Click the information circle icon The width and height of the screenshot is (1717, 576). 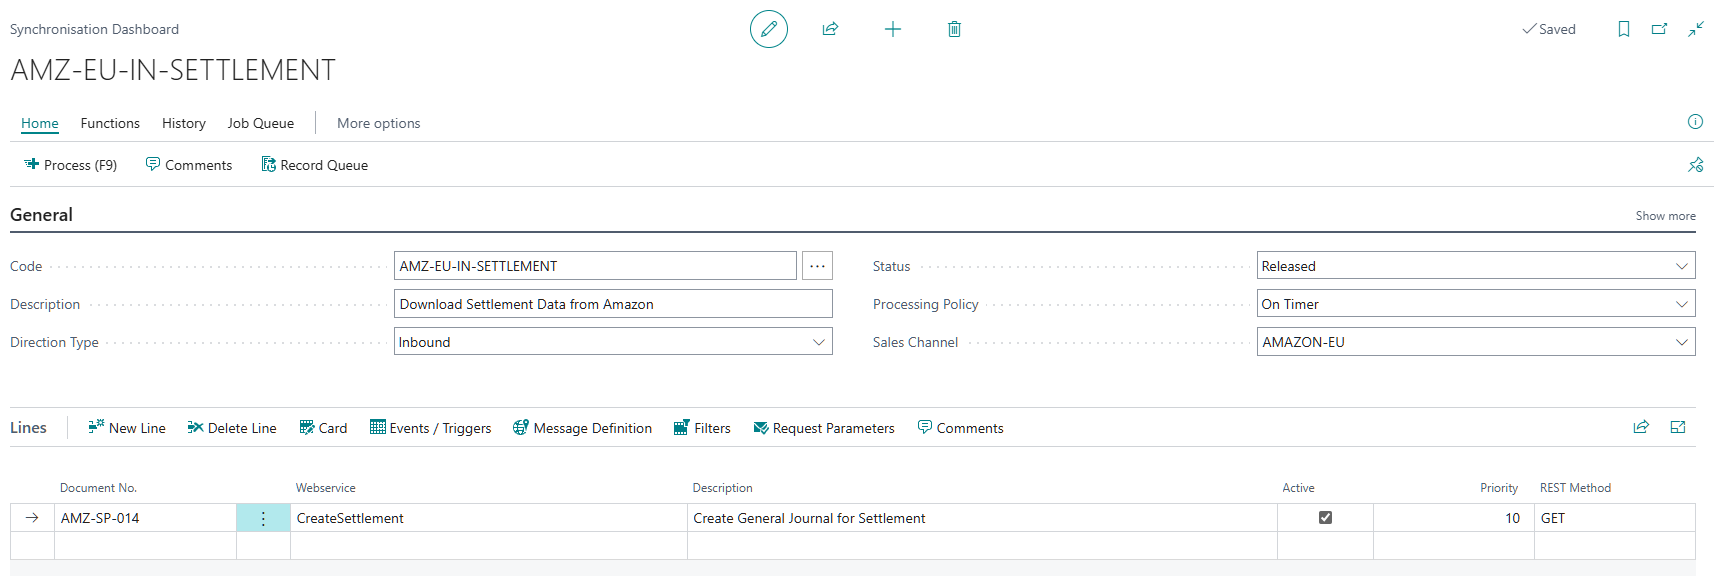coord(1695,122)
